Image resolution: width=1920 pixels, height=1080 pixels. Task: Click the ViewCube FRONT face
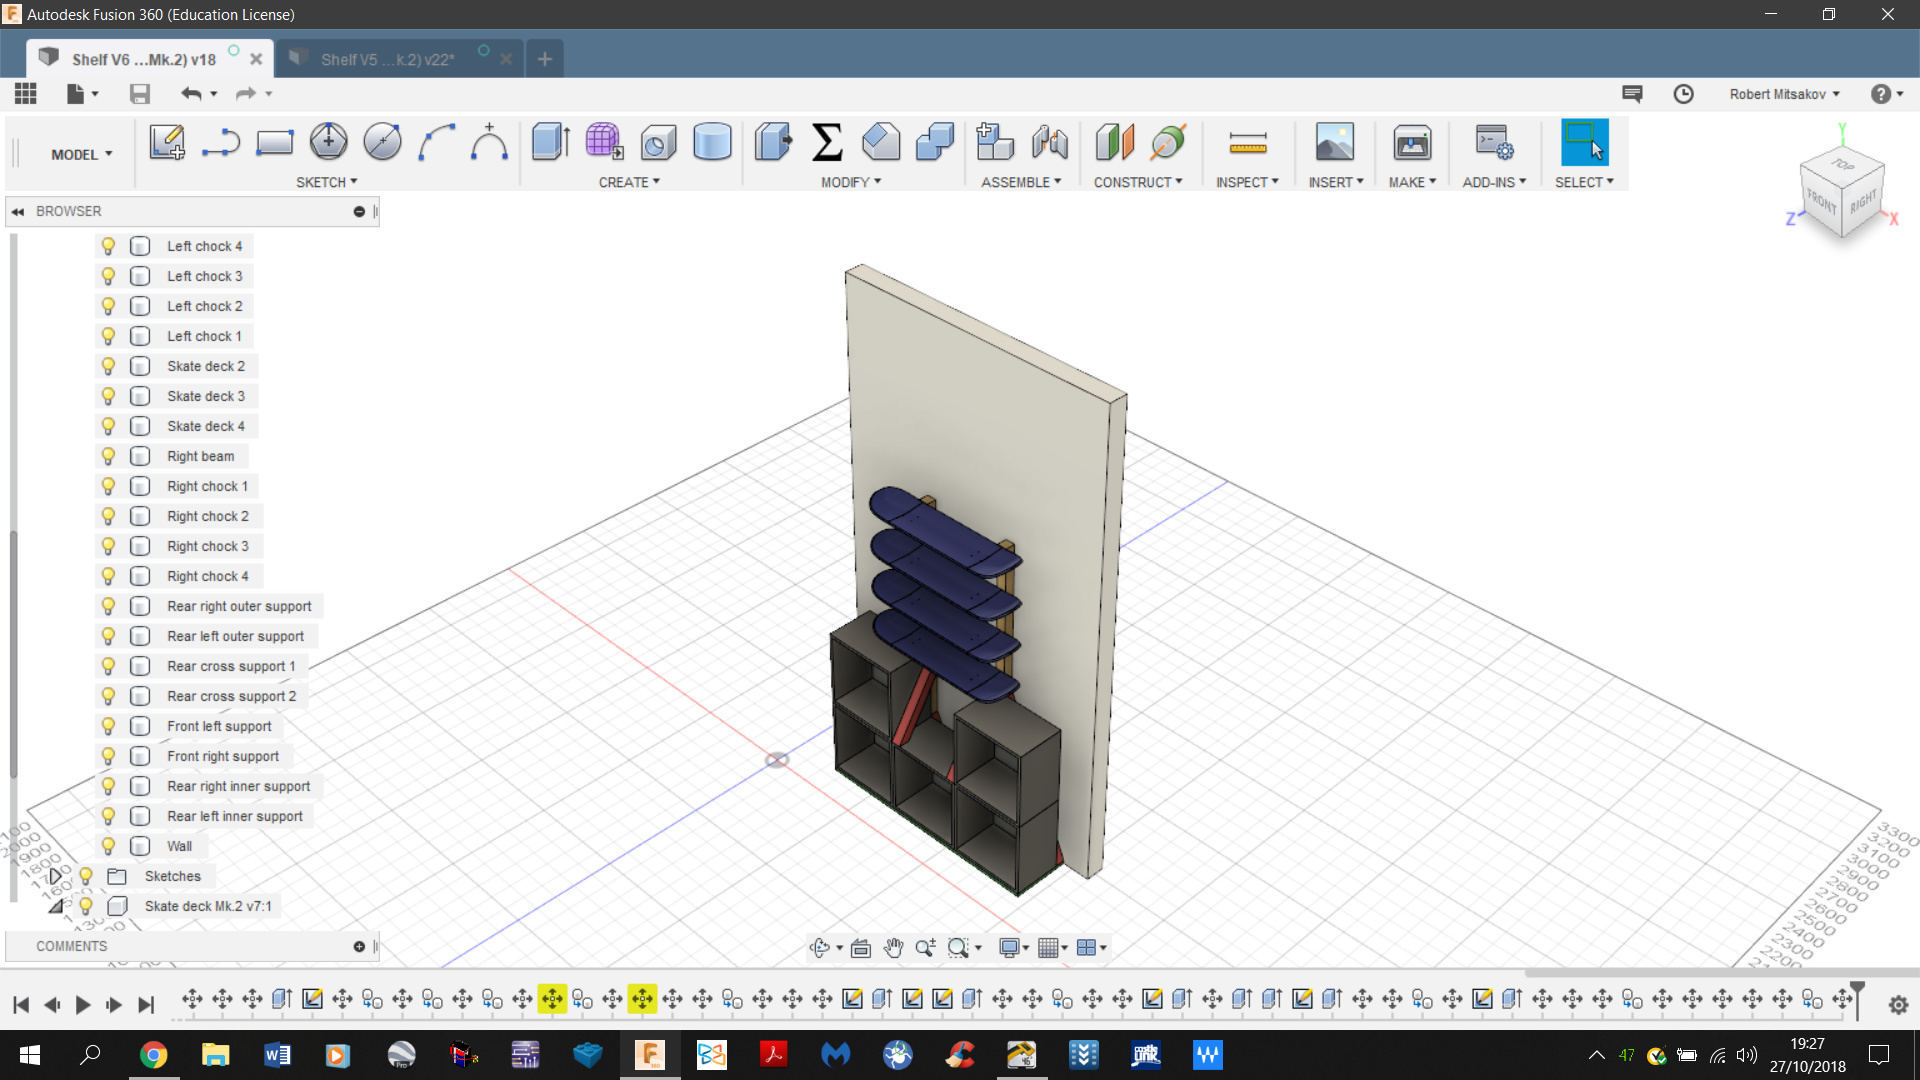coord(1821,201)
